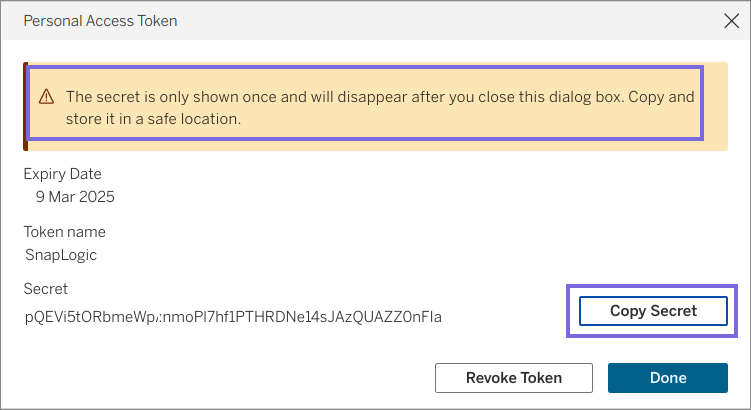Click the start of the secret string "pQEVi5"
Image resolution: width=751 pixels, height=410 pixels.
coord(44,317)
